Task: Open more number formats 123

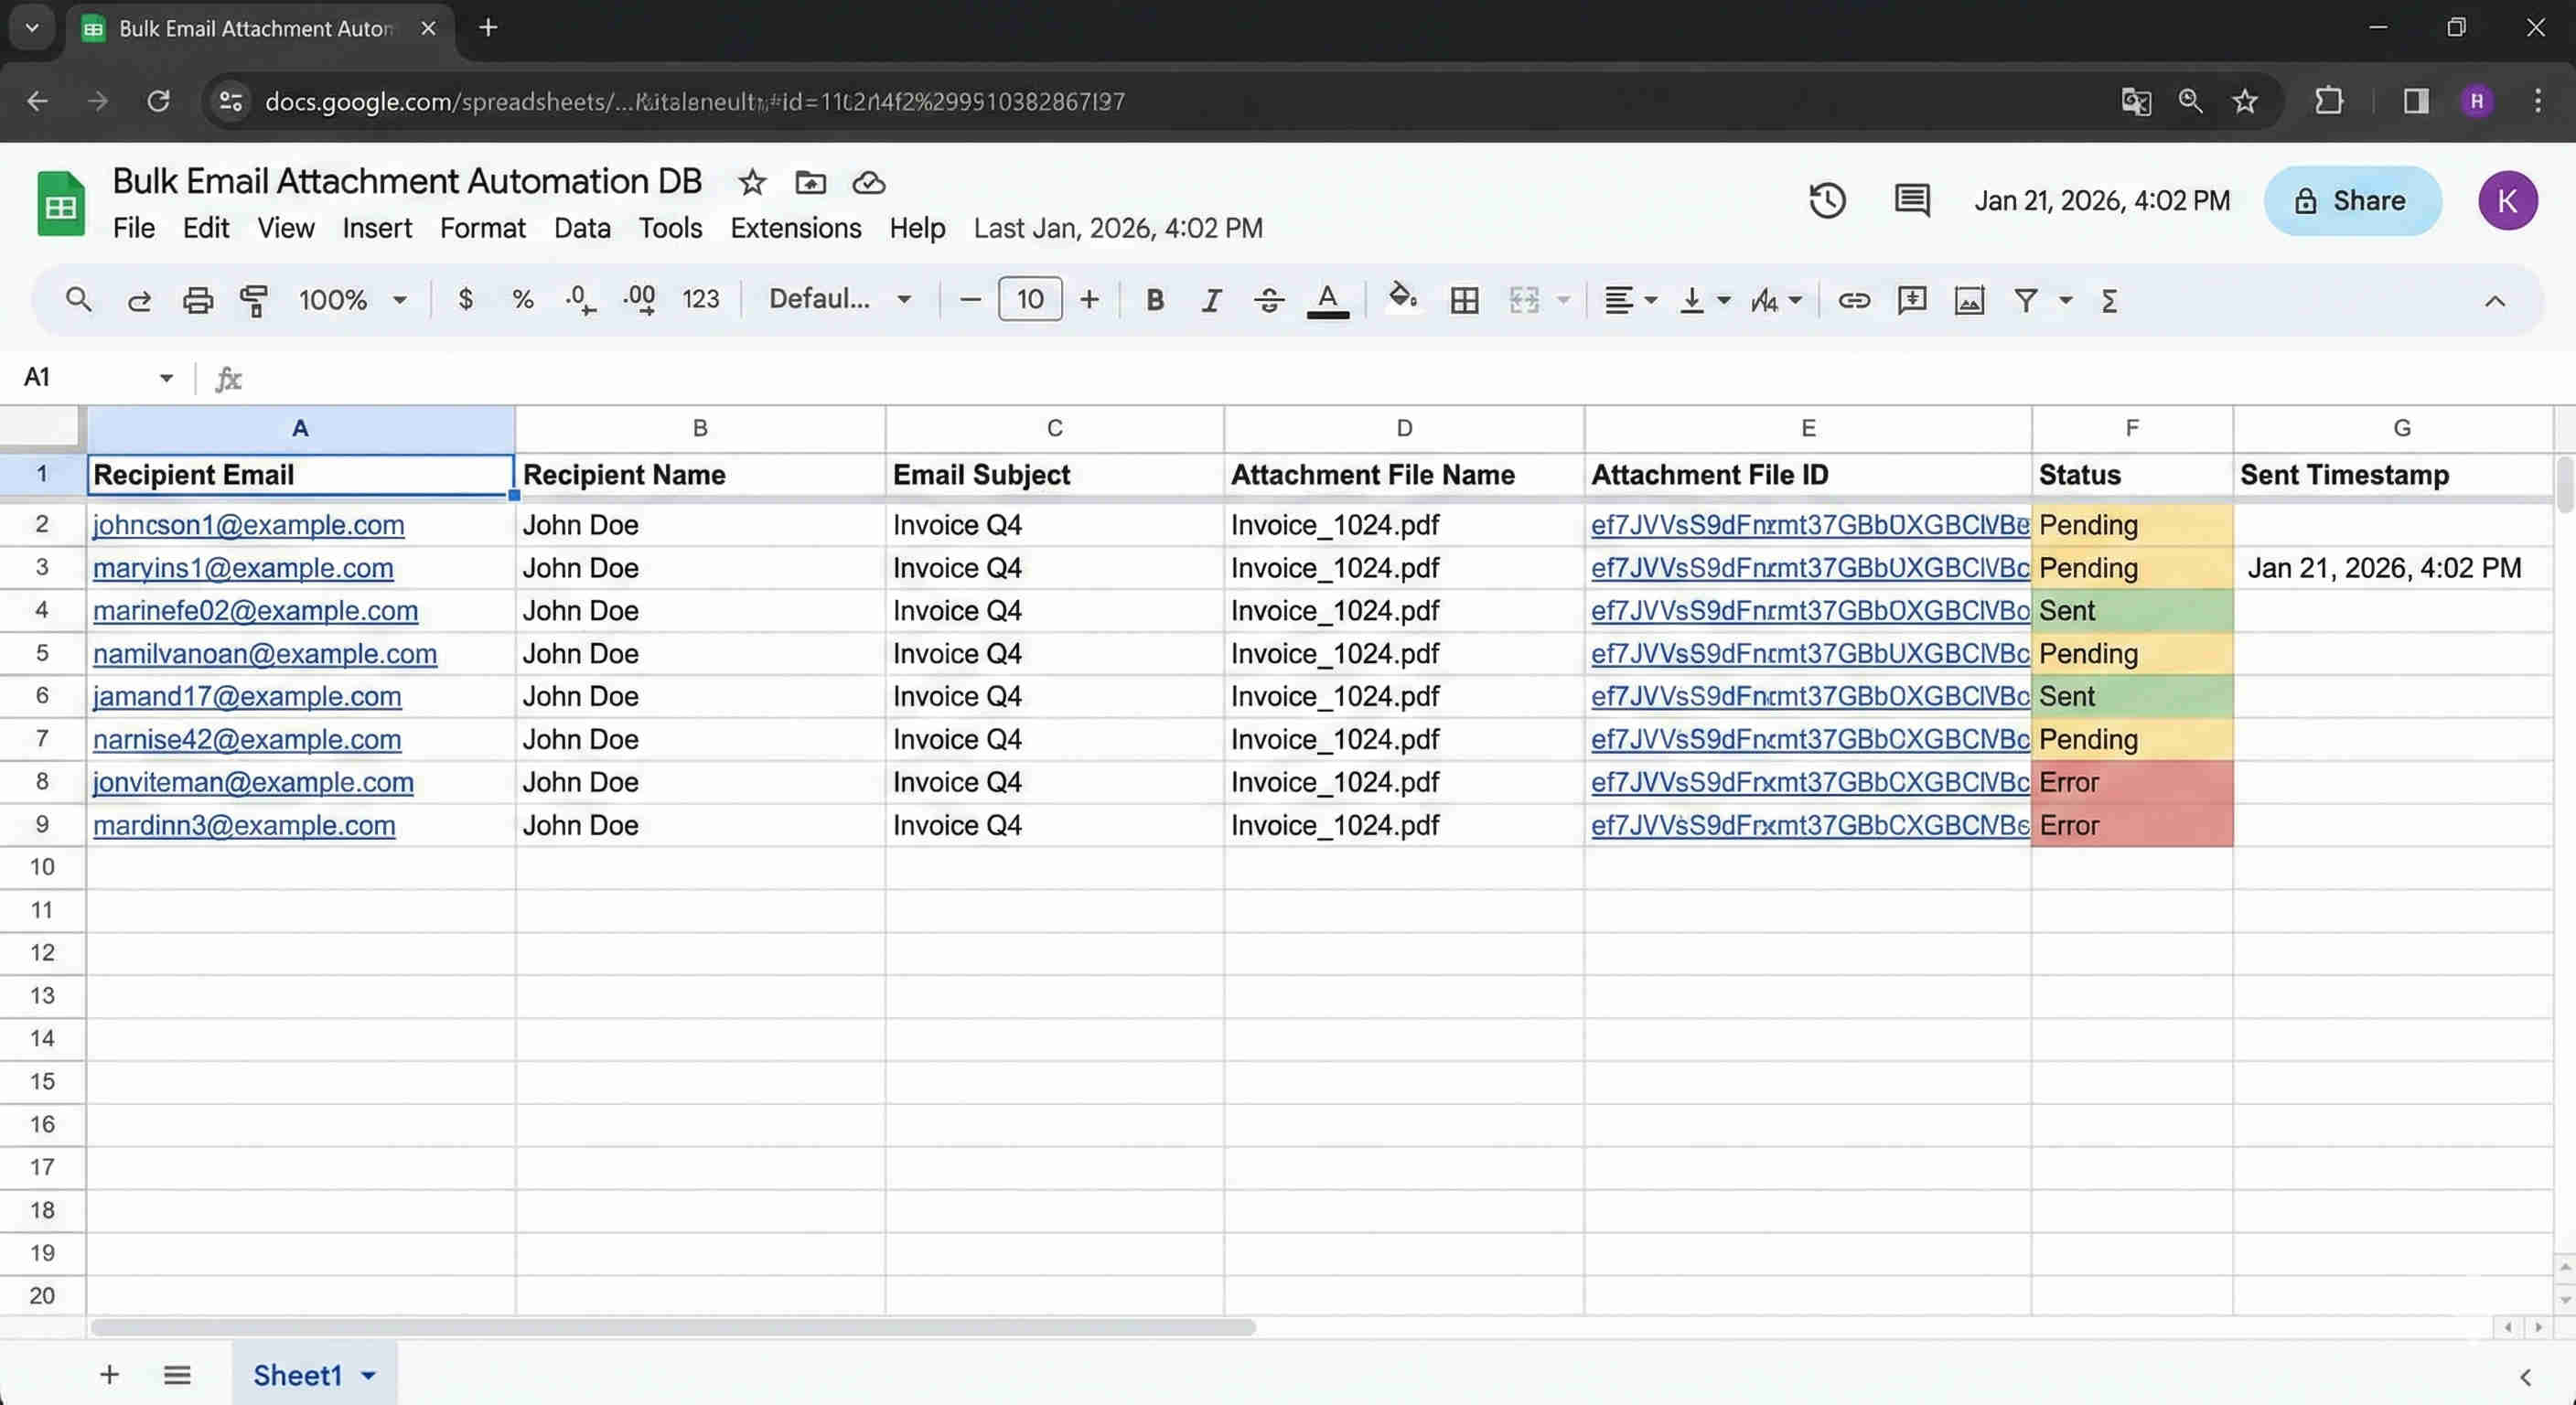Action: pyautogui.click(x=700, y=299)
